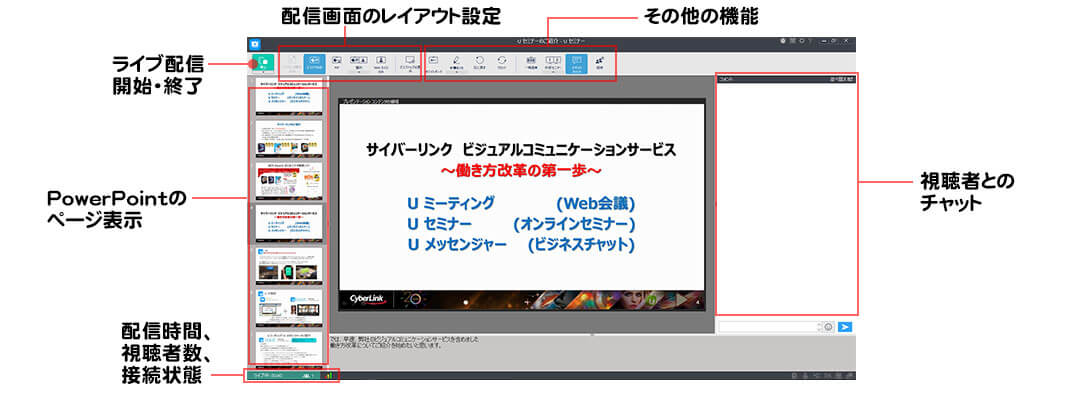Select the webcam only layout icon
Viewport: 1080px width, 394px height.
pos(381,63)
